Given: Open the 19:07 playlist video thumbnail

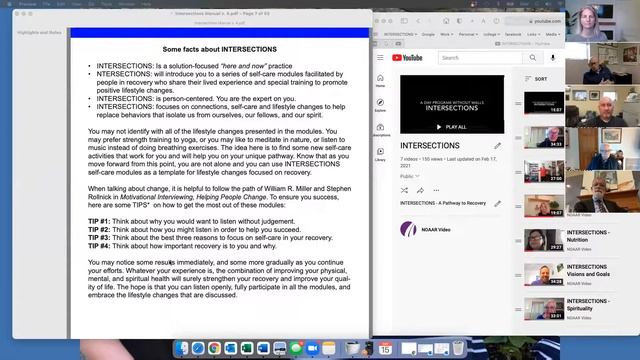Looking at the screenshot, I should point(544,205).
